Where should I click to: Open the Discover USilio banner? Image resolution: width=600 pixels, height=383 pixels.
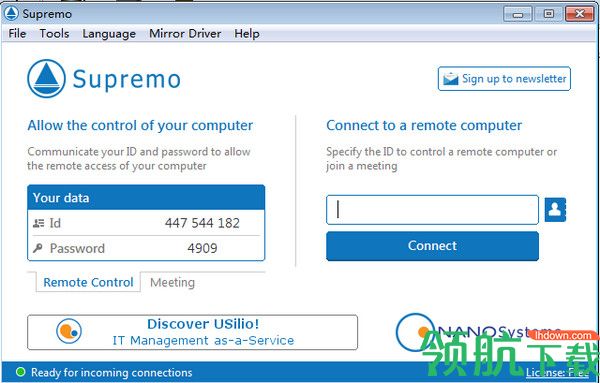click(192, 332)
